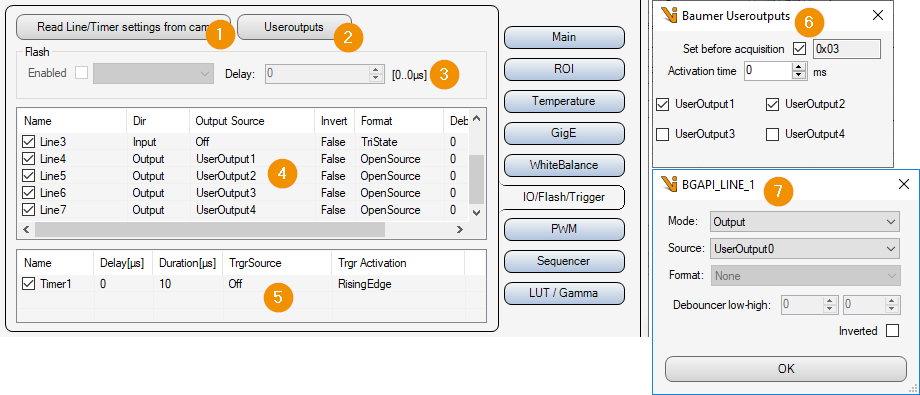The width and height of the screenshot is (920, 395).
Task: Uncheck the Line5 row checkbox
Action: coord(28,176)
